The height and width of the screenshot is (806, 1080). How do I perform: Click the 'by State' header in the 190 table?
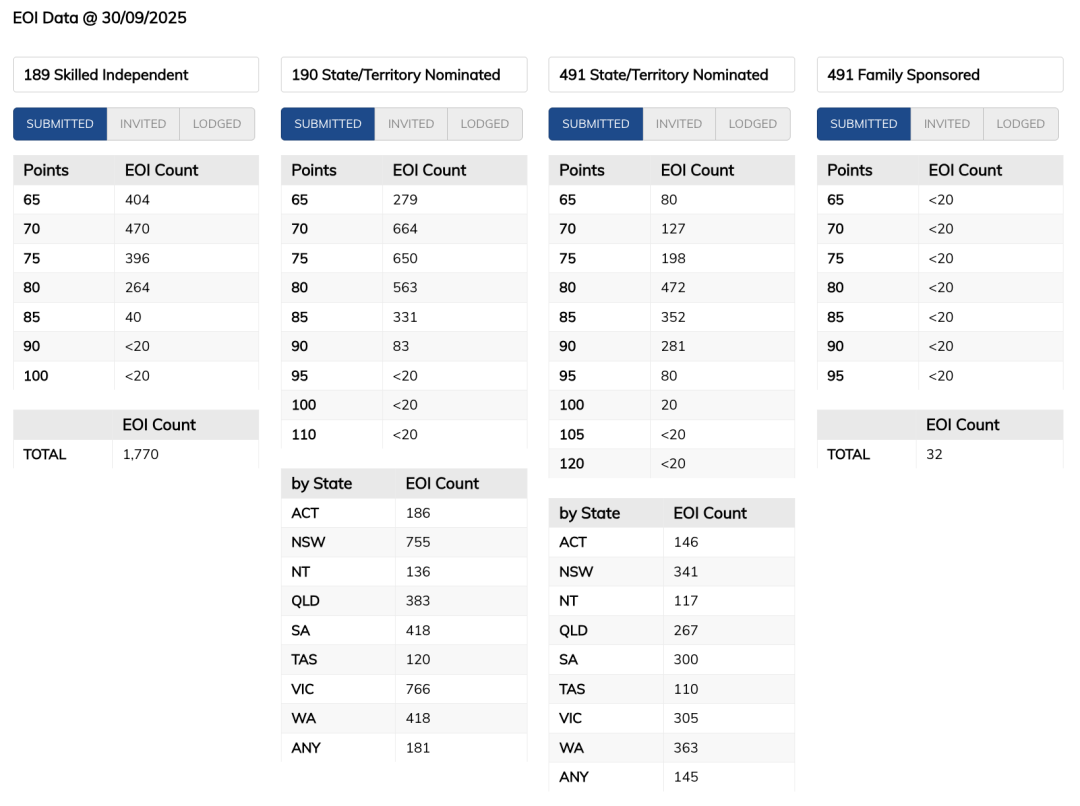pyautogui.click(x=322, y=484)
